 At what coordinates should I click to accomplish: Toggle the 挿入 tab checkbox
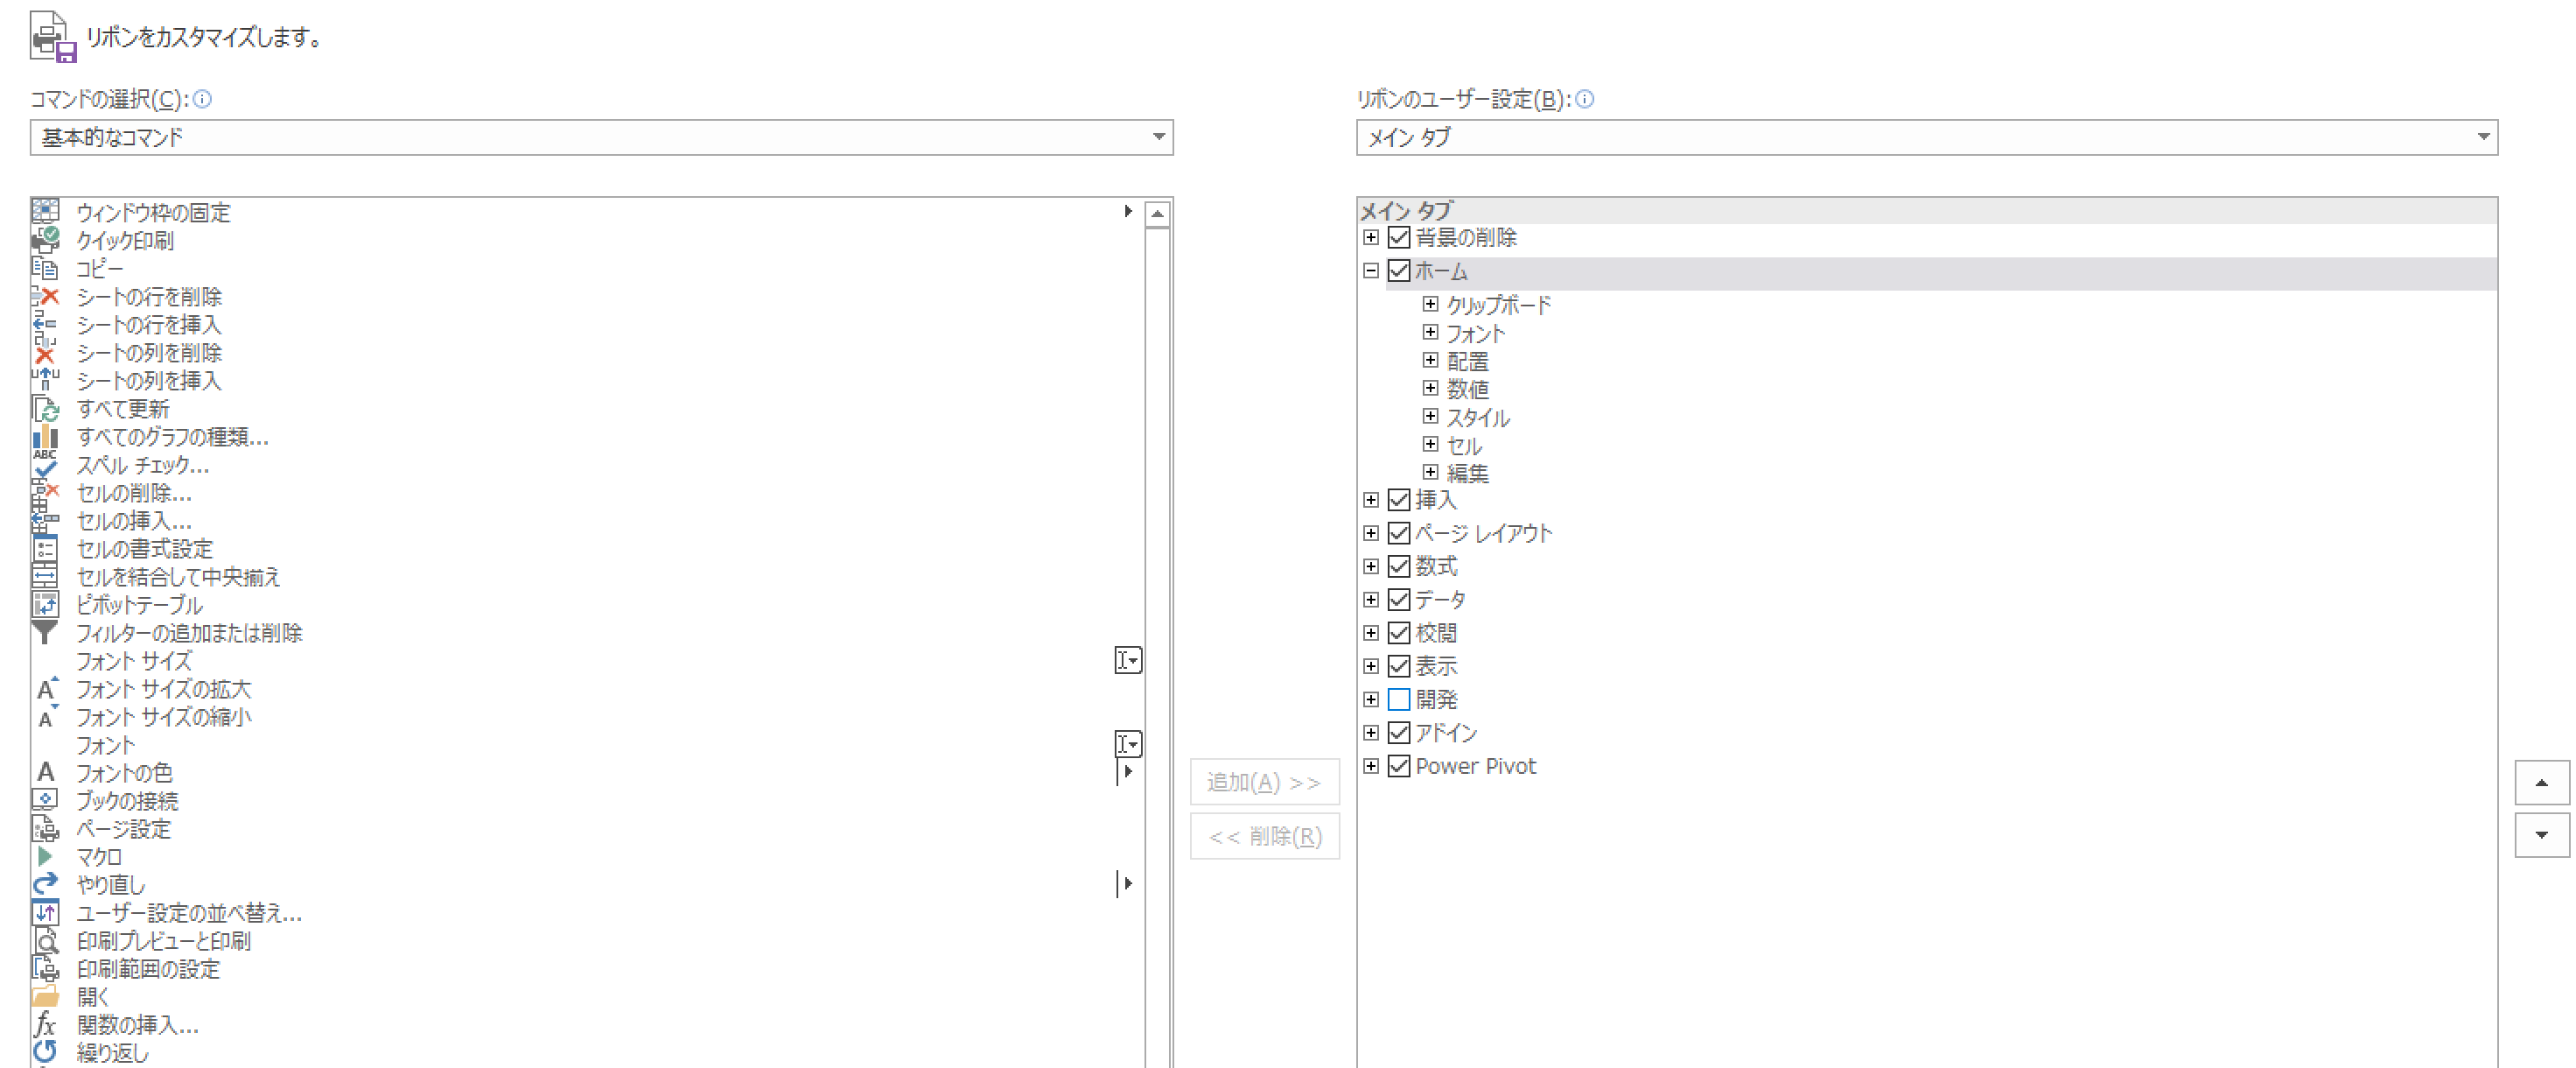pos(1399,500)
